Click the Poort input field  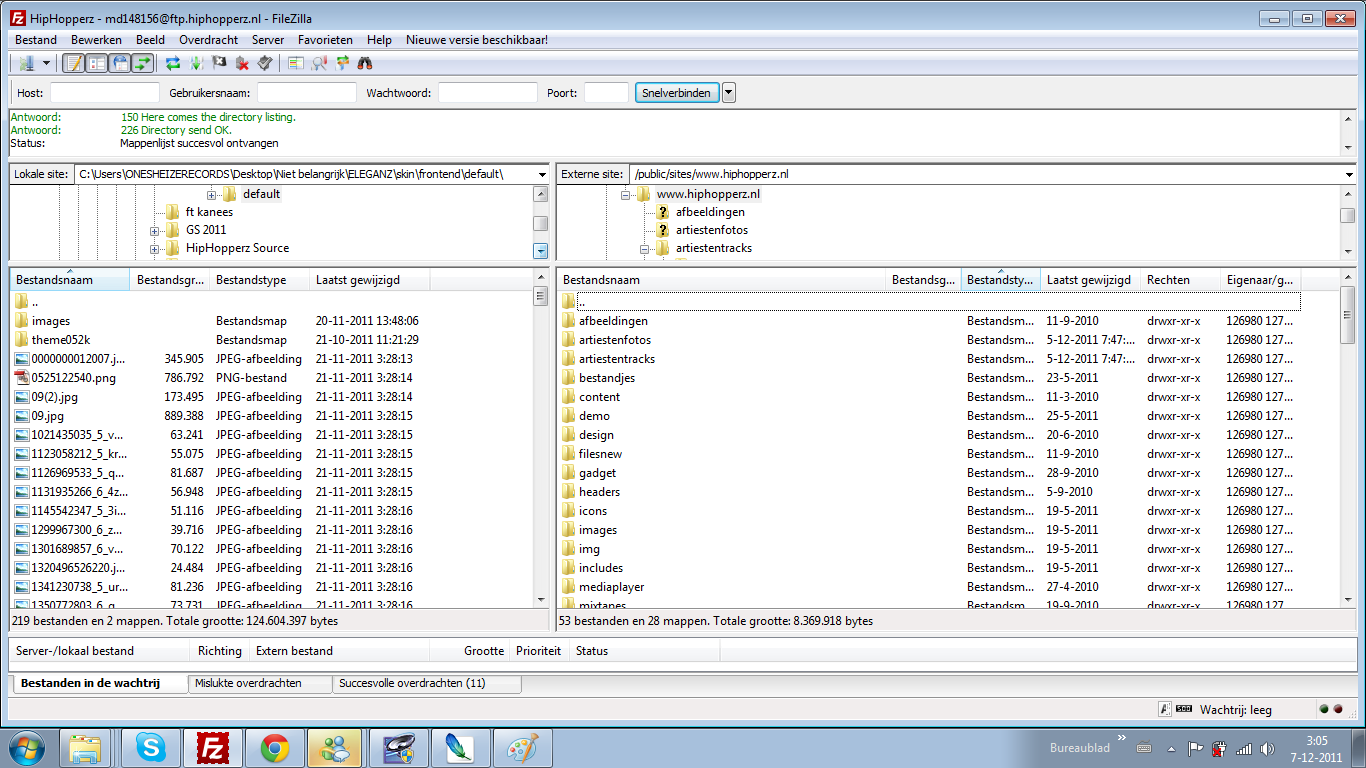[606, 93]
